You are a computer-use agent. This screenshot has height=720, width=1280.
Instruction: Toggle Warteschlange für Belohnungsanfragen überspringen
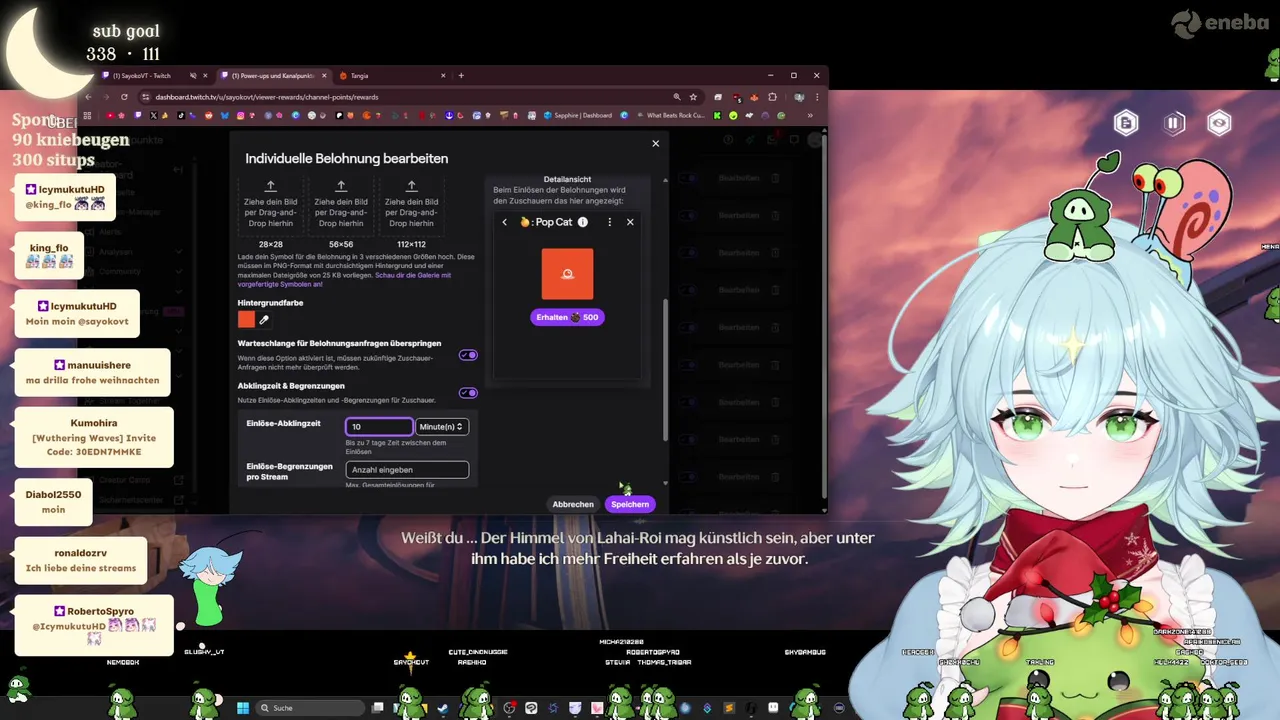click(468, 355)
